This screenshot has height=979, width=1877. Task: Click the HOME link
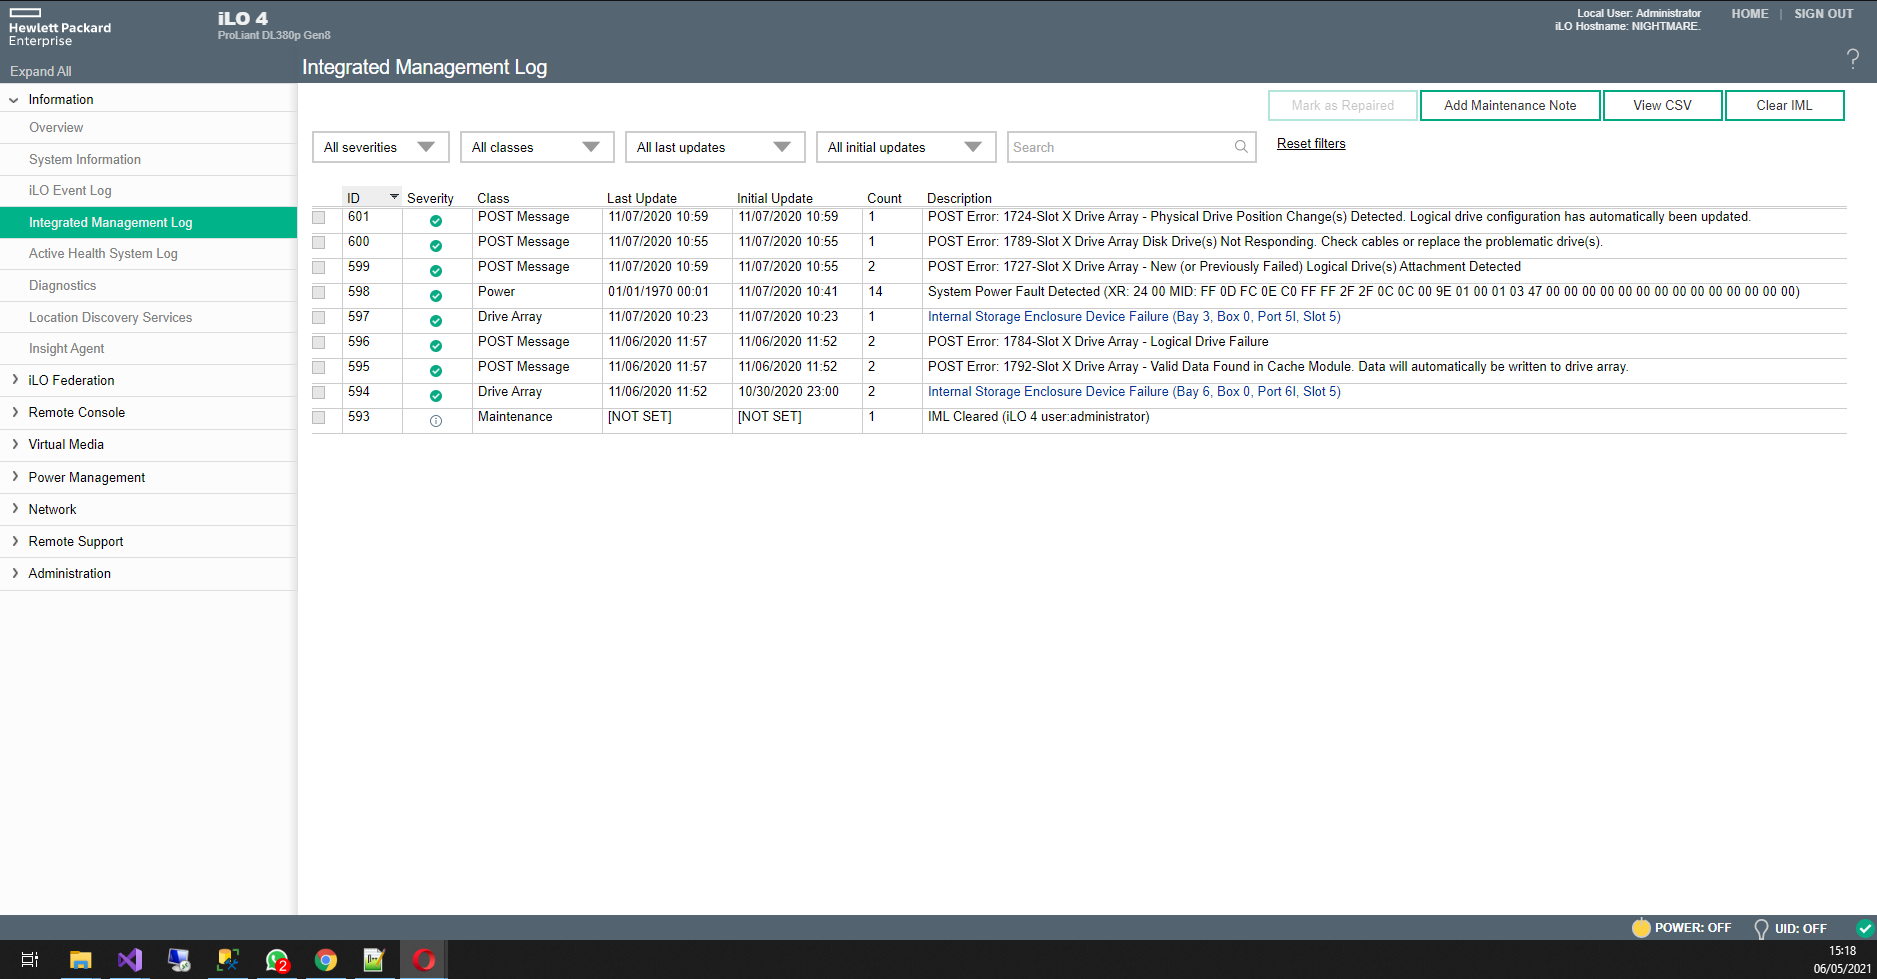(x=1750, y=14)
